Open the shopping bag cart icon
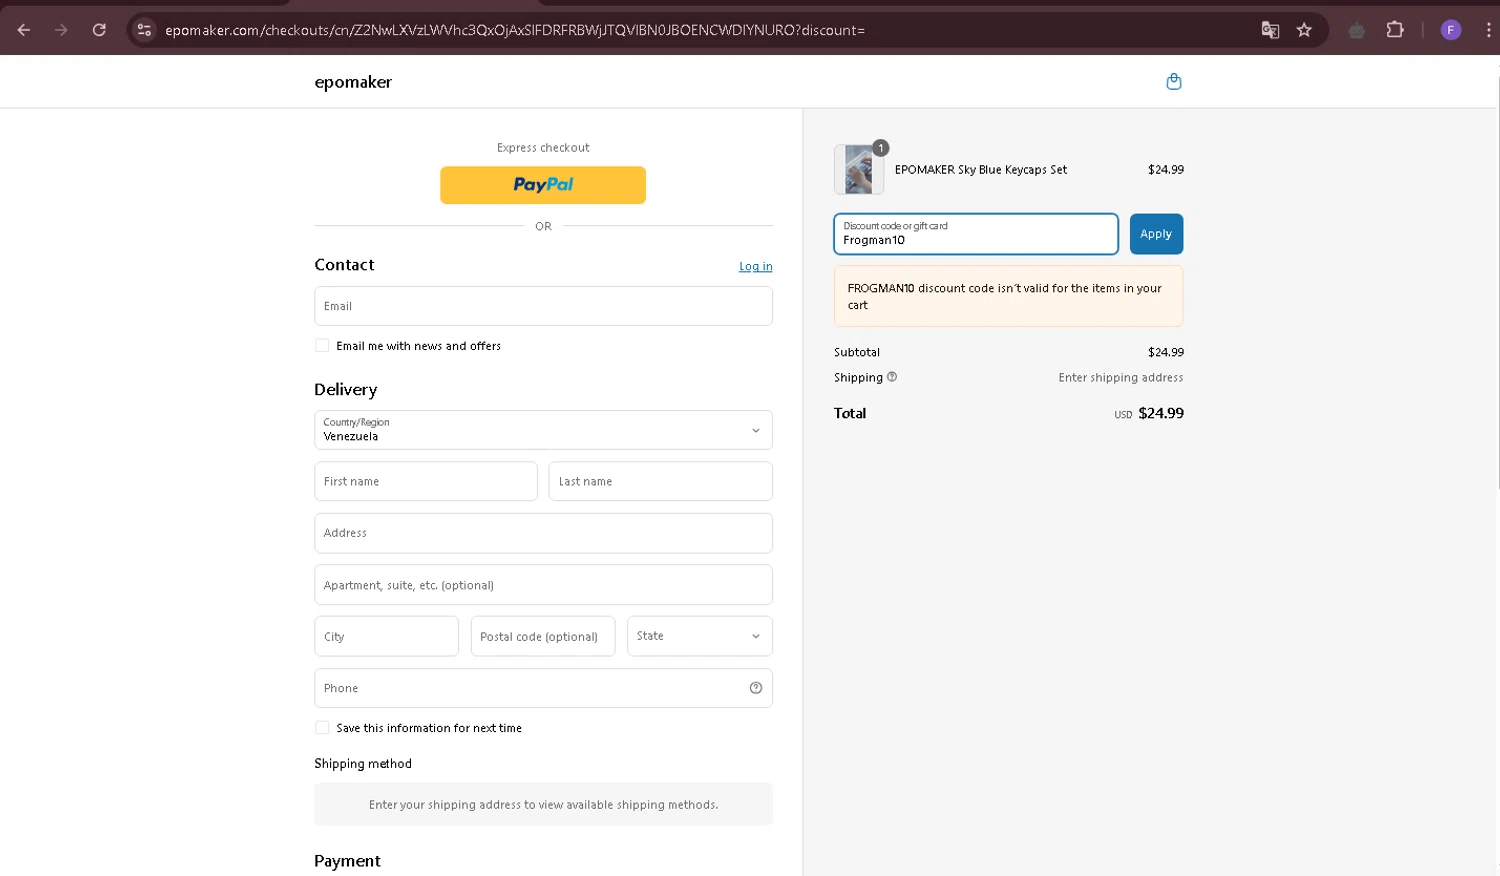This screenshot has width=1500, height=876. (x=1174, y=82)
